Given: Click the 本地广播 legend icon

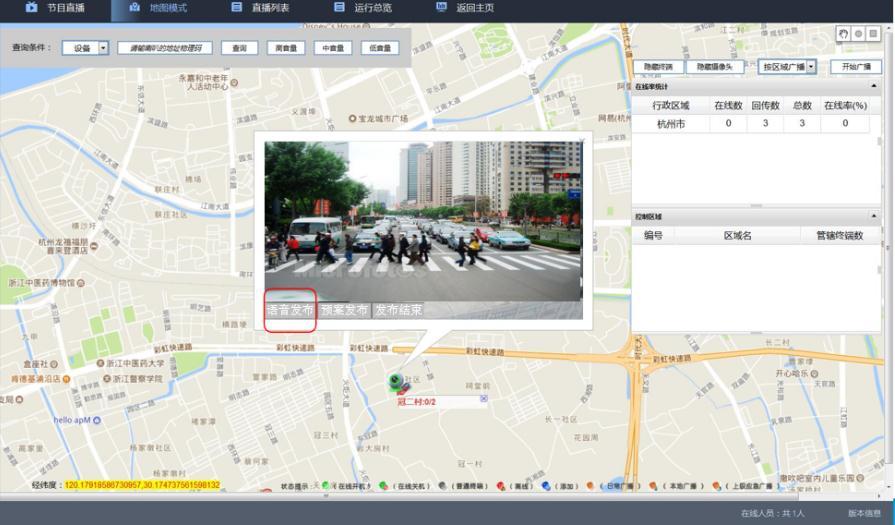Looking at the screenshot, I should pyautogui.click(x=653, y=486).
